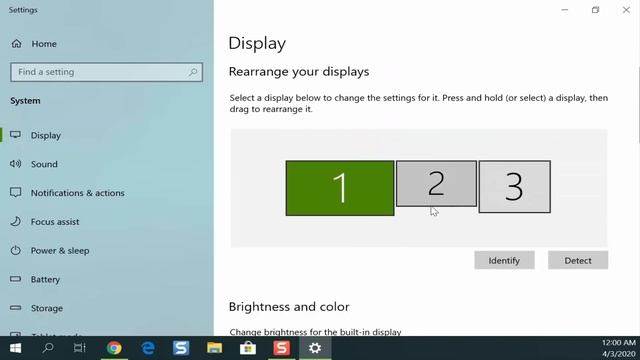Open Notifications & actions settings
This screenshot has width=640, height=360.
(x=78, y=193)
